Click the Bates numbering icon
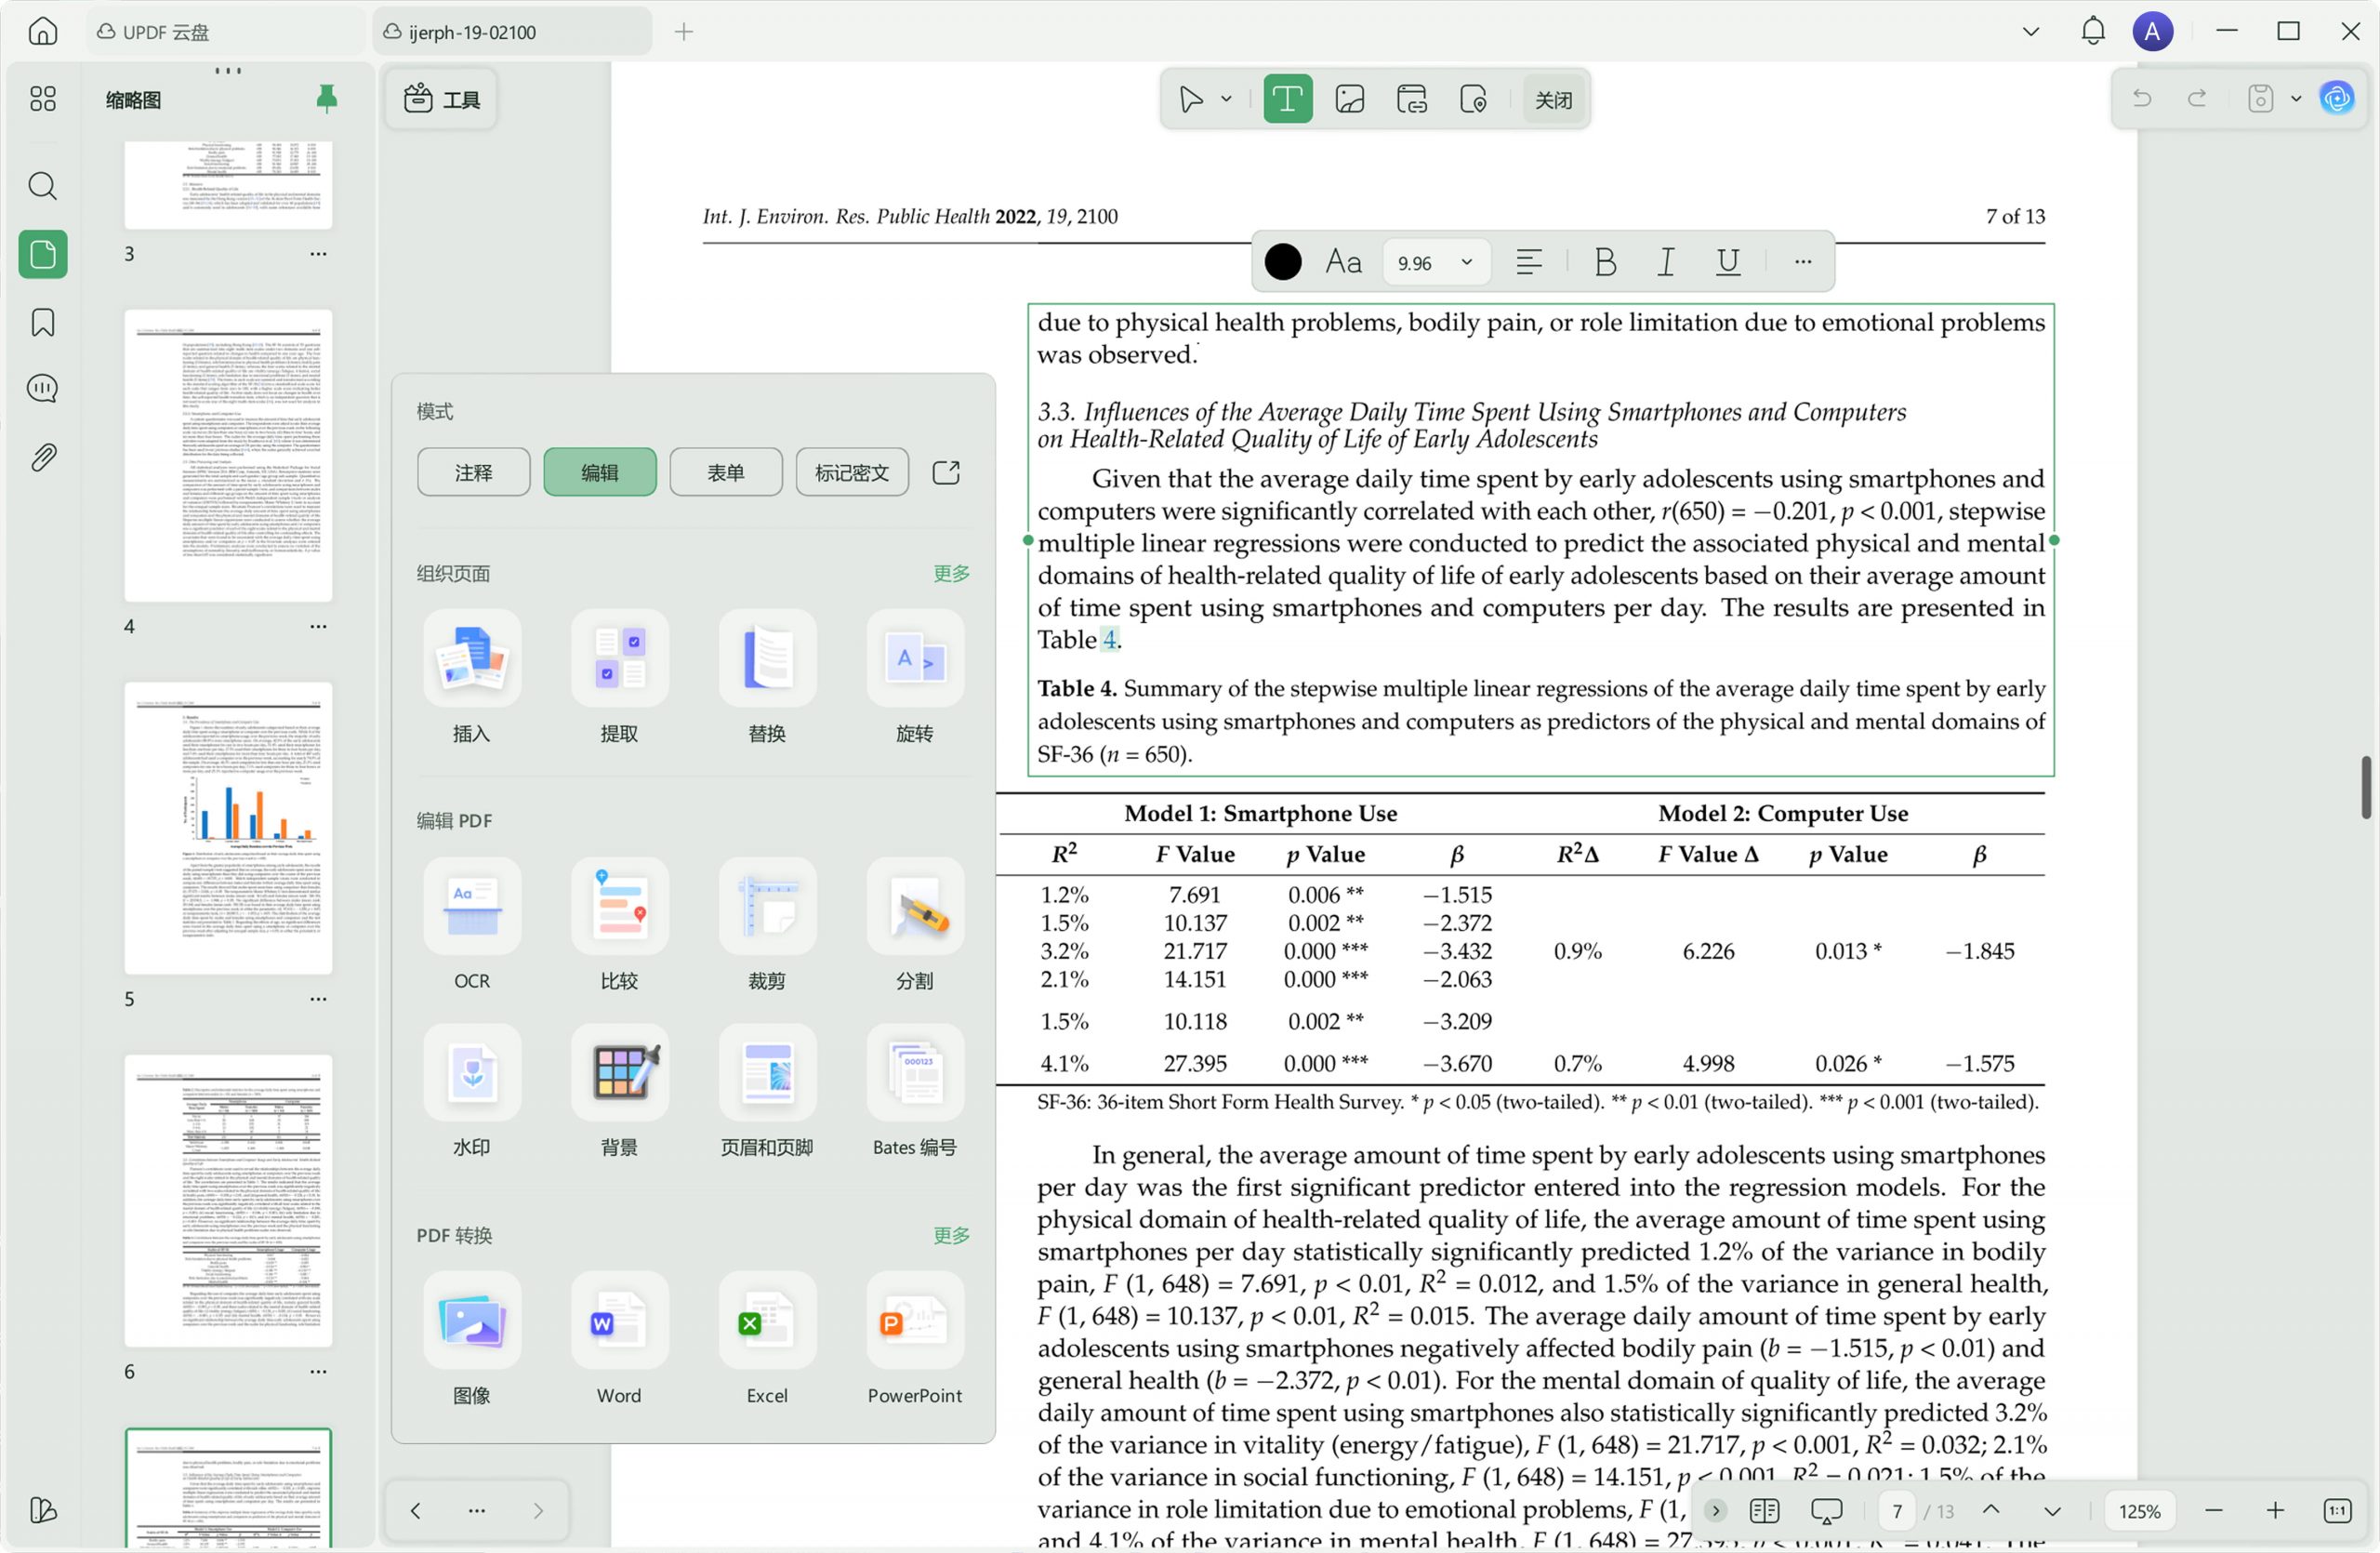This screenshot has width=2380, height=1553. (x=914, y=1073)
